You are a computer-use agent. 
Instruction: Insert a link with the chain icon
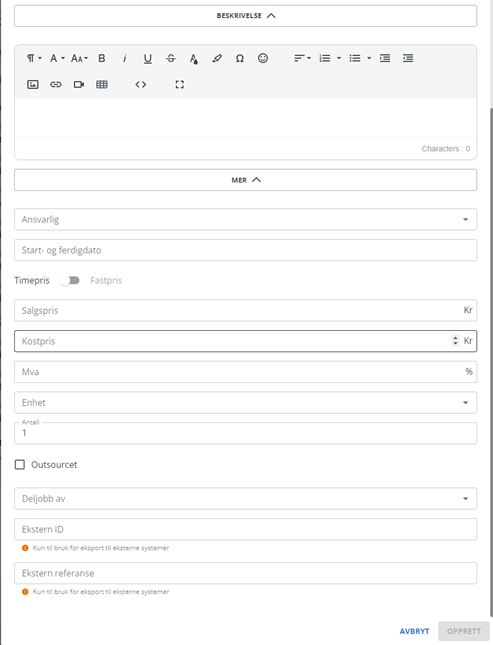[x=56, y=84]
